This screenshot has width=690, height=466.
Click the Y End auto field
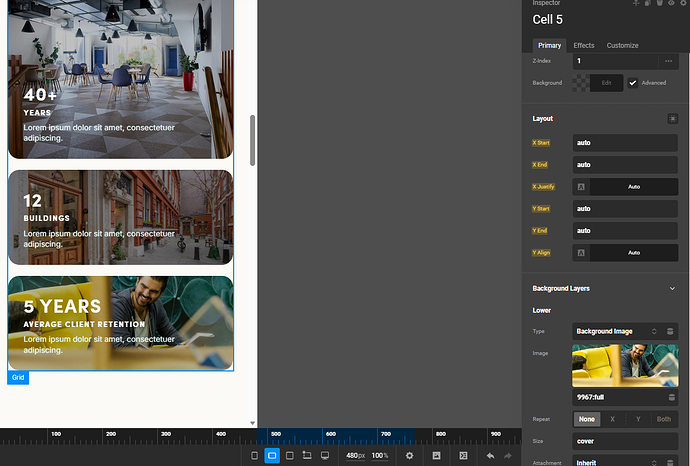point(625,231)
